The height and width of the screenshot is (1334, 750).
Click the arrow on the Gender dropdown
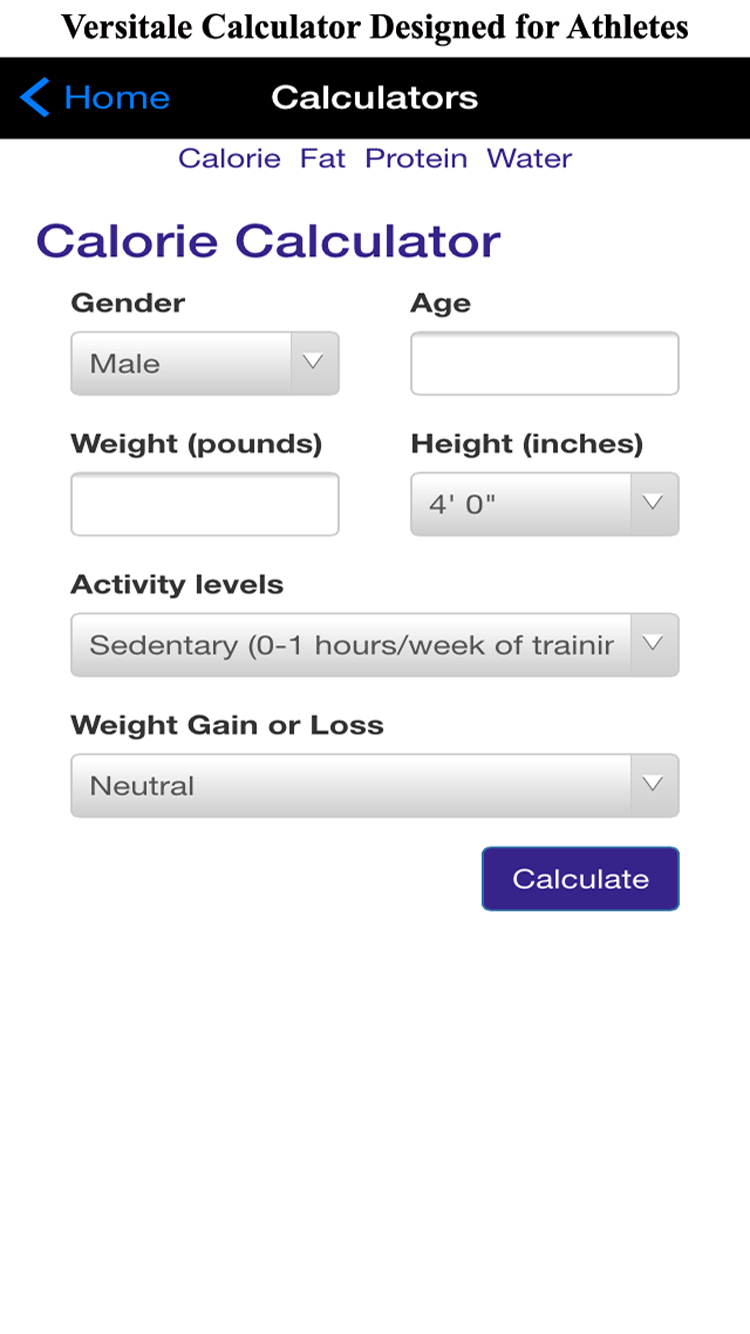(314, 363)
